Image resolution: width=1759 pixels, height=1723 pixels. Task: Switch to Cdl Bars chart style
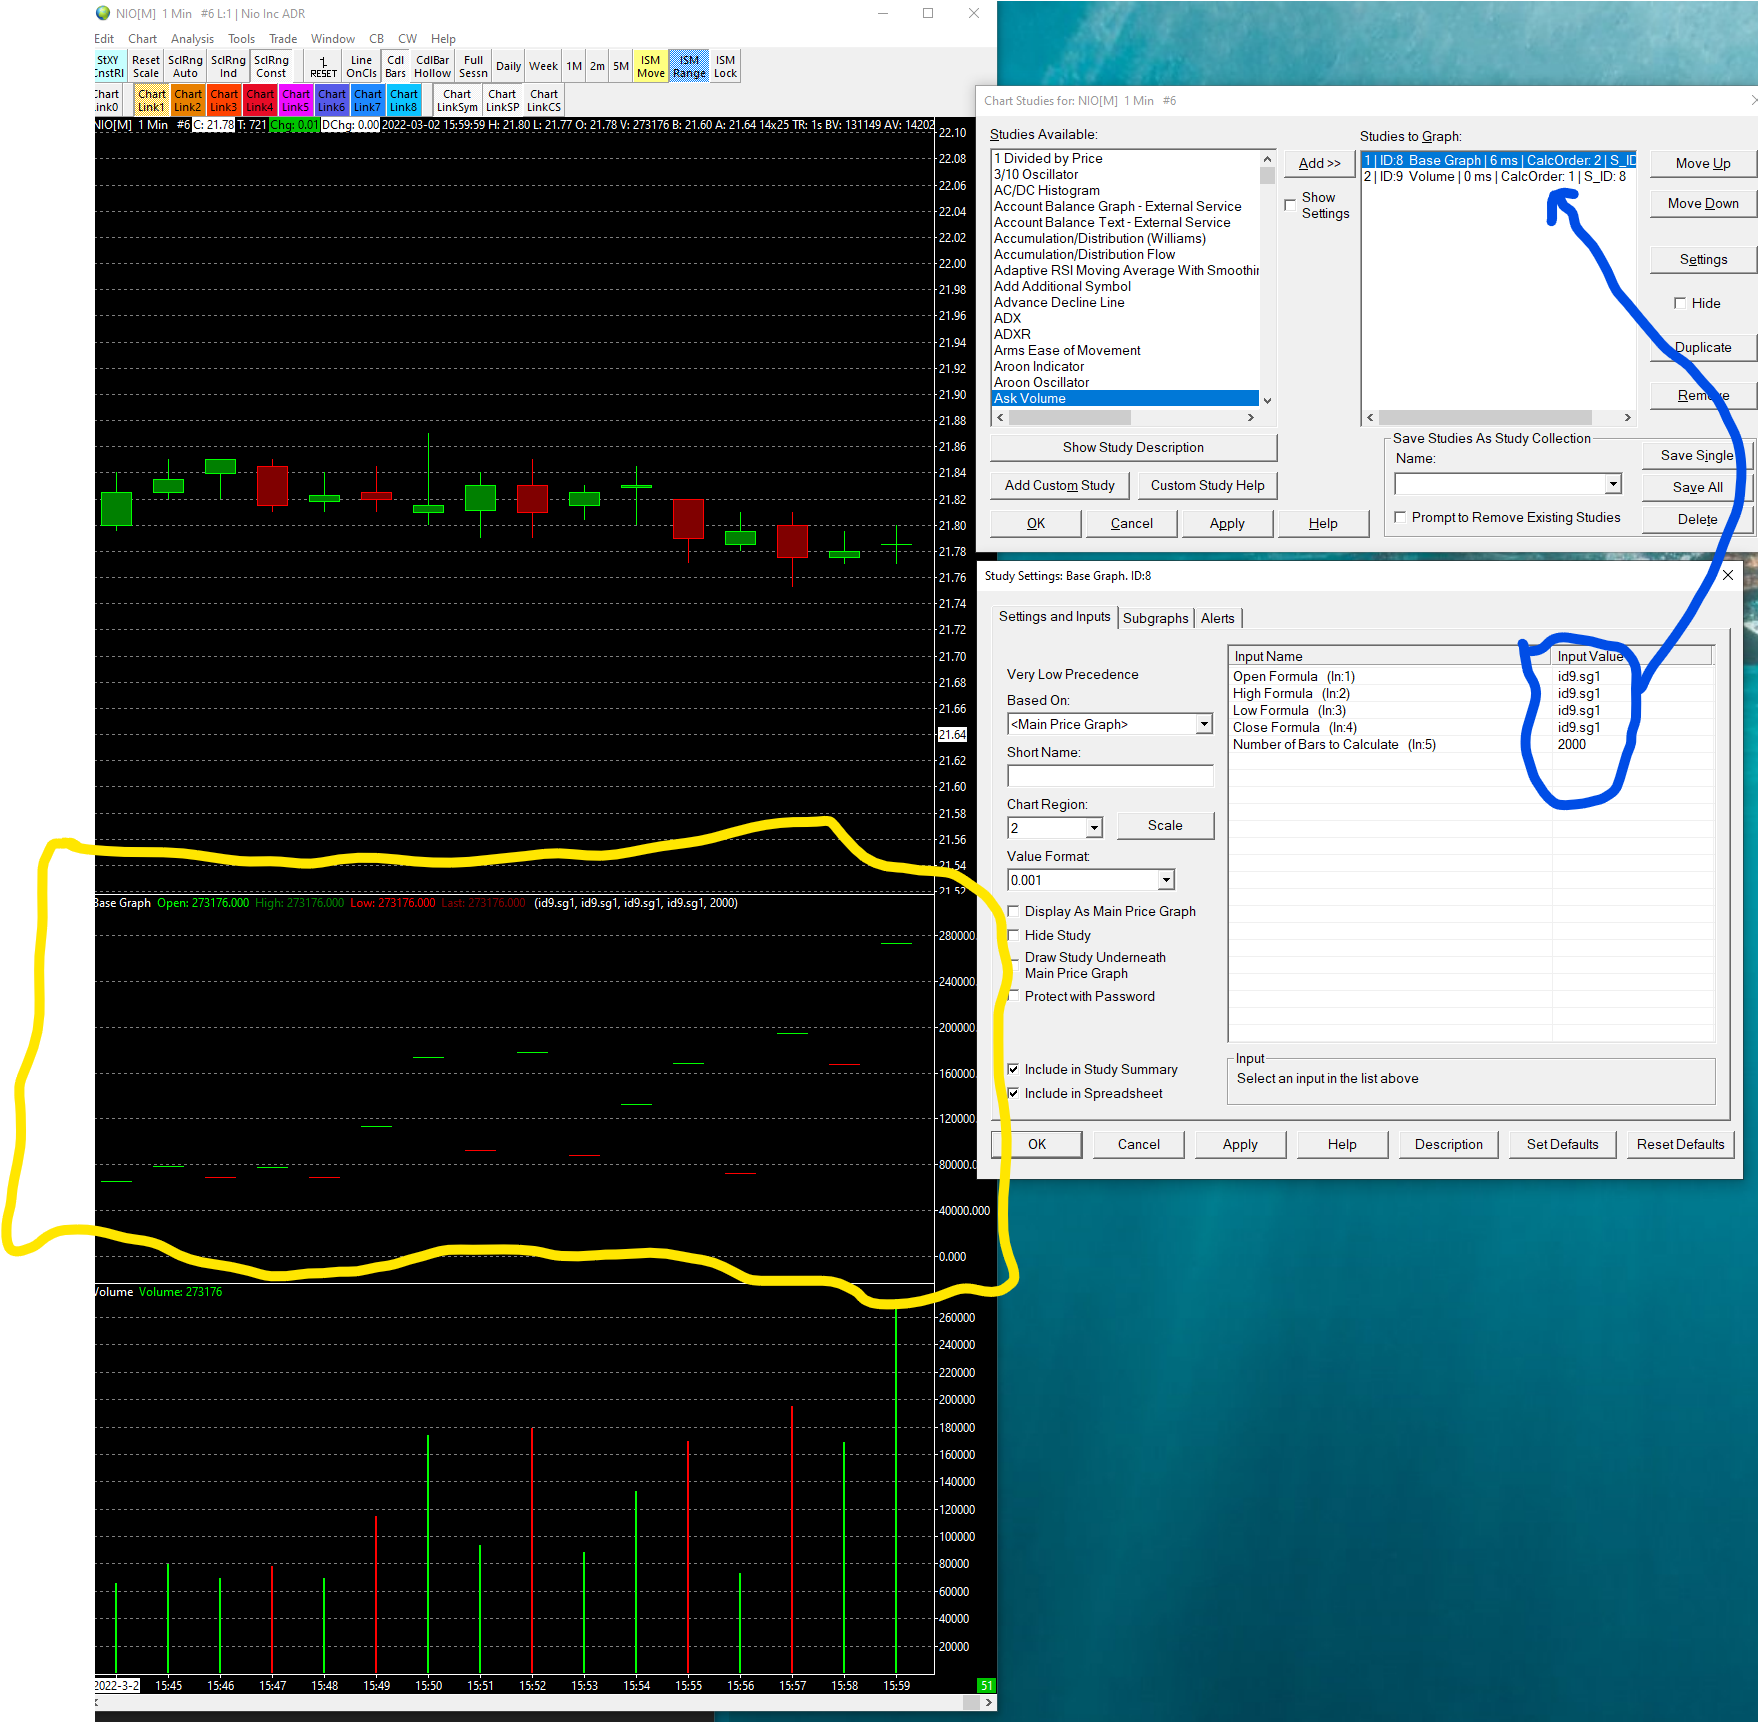395,66
